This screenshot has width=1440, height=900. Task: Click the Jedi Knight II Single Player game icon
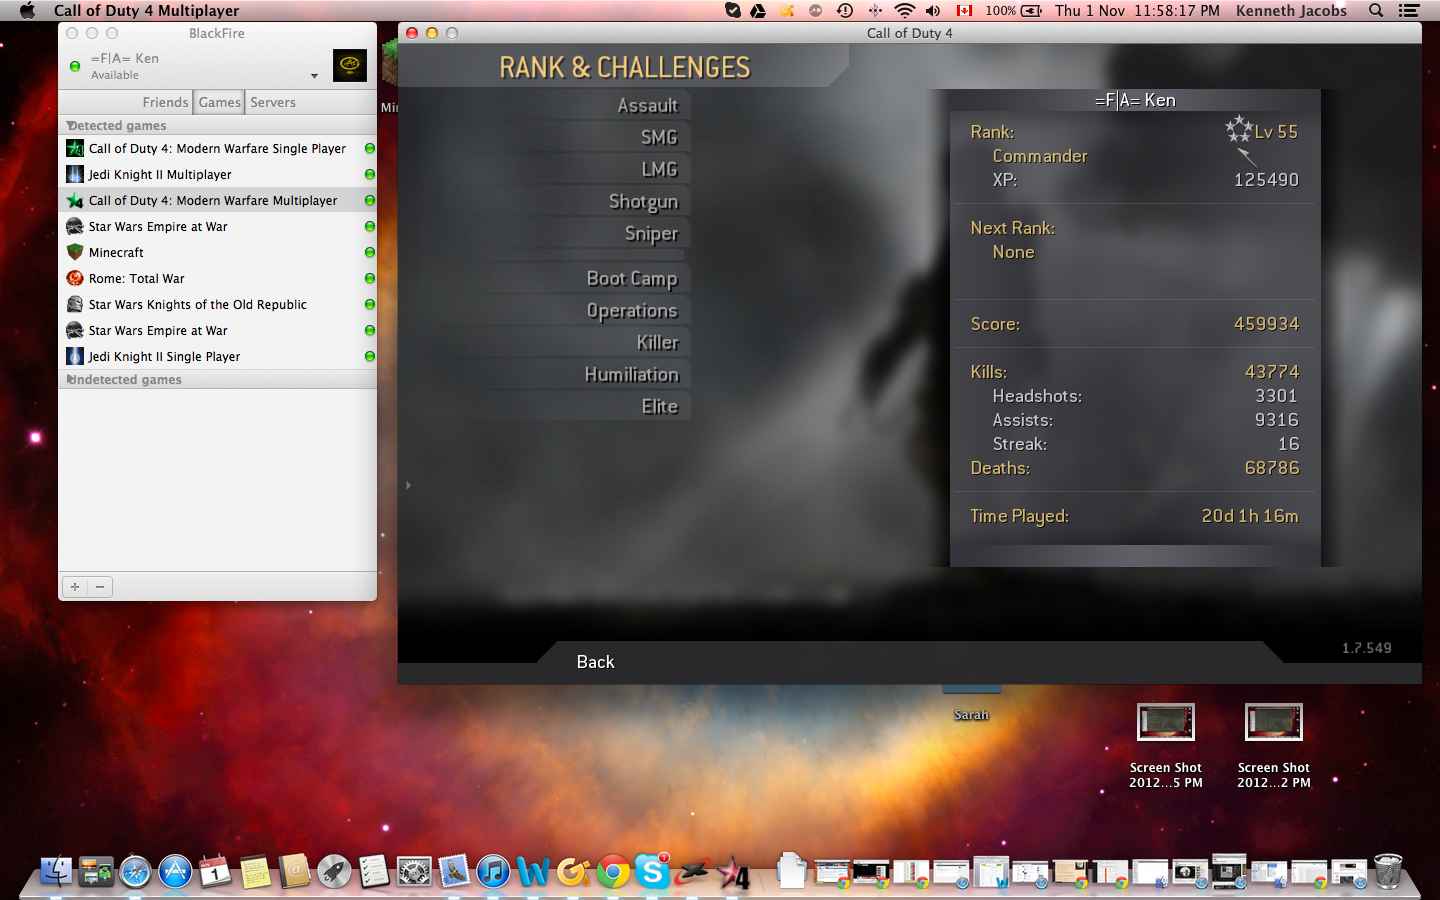[75, 356]
